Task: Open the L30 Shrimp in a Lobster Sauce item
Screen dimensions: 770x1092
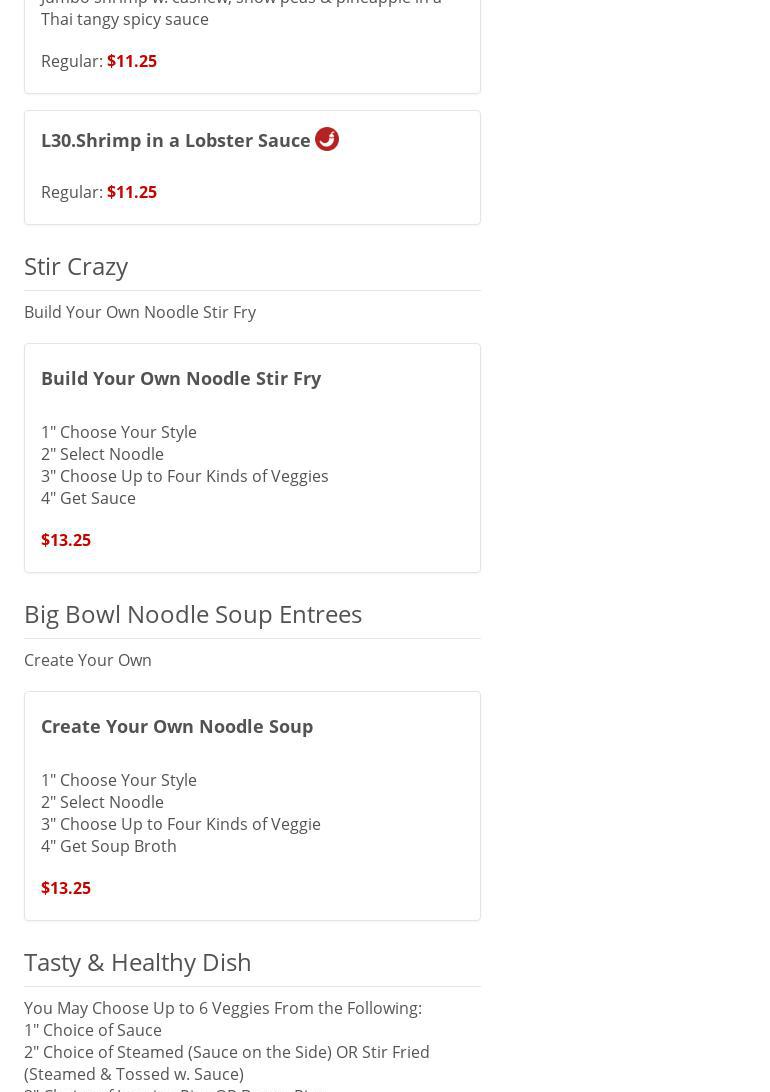Action: (176, 140)
